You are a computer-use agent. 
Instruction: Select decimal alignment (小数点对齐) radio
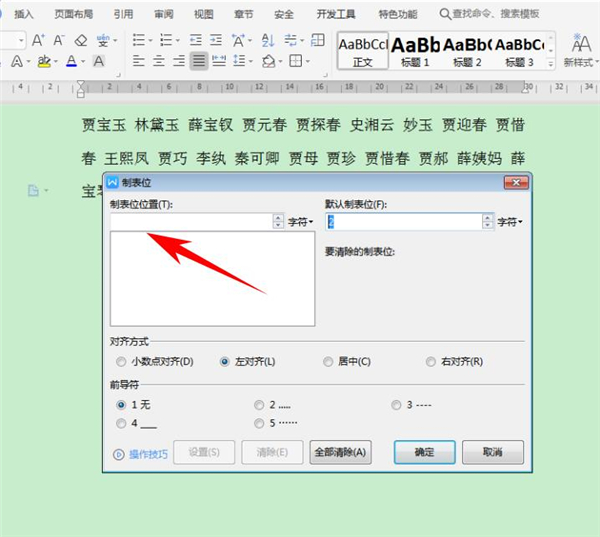pyautogui.click(x=121, y=362)
